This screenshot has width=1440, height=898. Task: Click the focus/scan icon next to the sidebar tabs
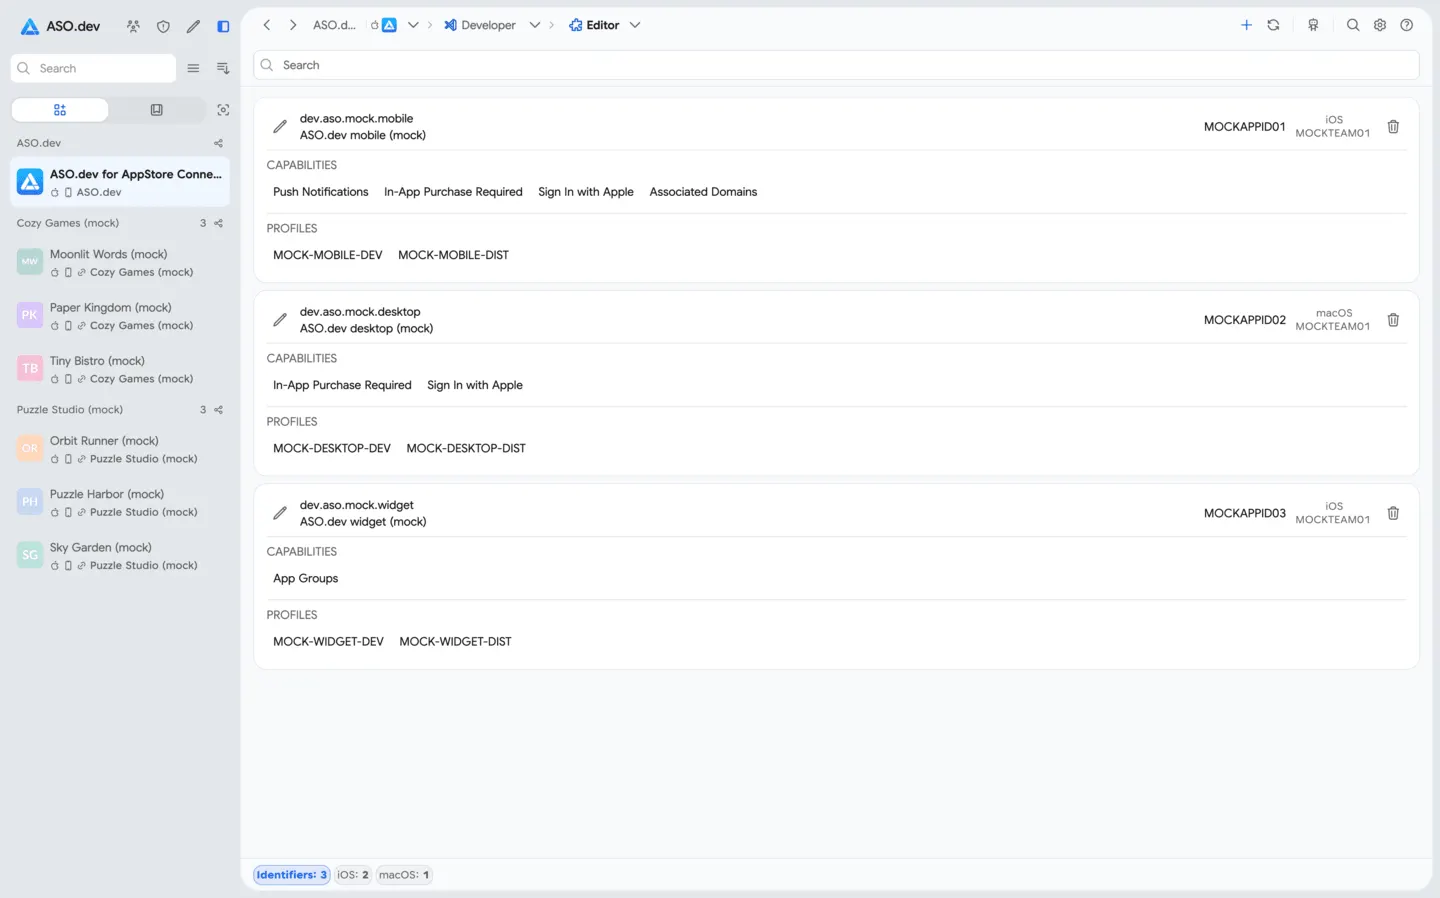point(223,110)
